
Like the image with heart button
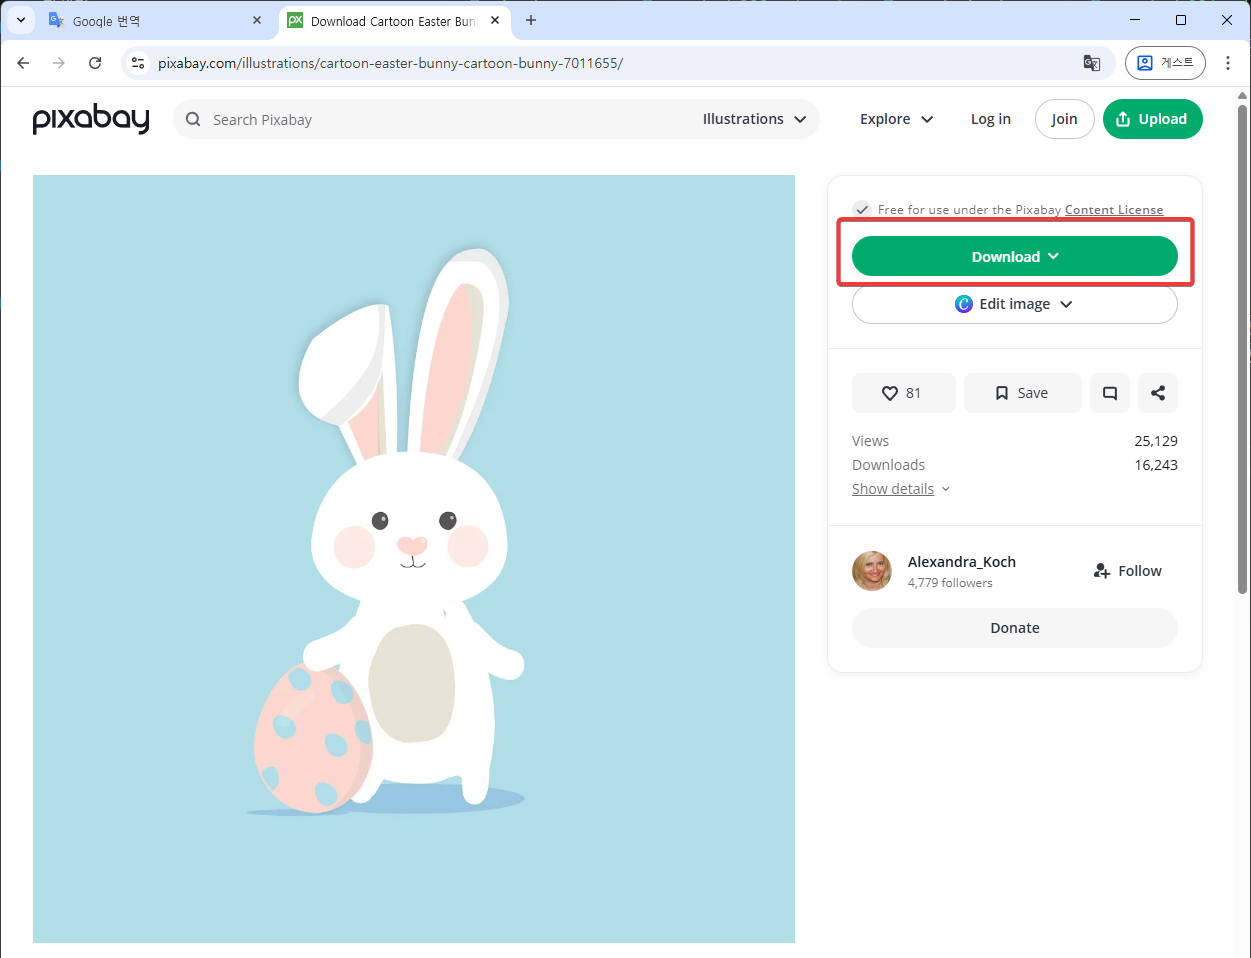903,393
